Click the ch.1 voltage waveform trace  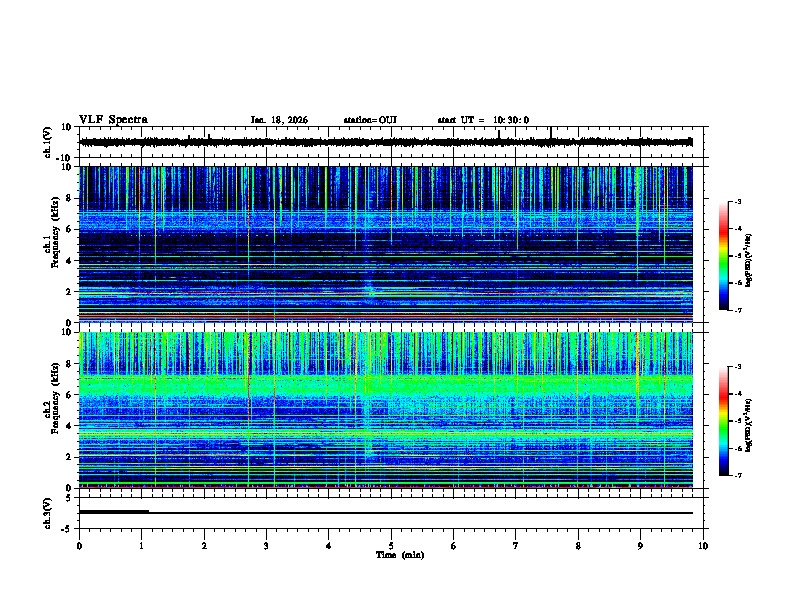tap(385, 142)
